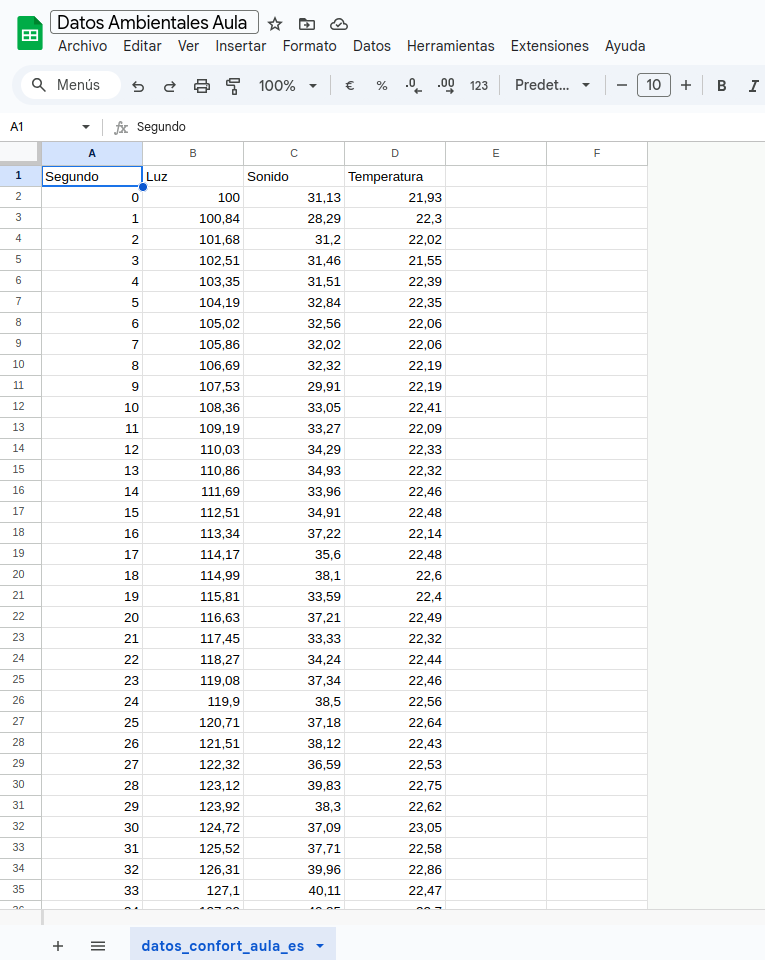Viewport: 765px width, 960px height.
Task: Open the Google Sheets home logo
Action: (x=30, y=34)
